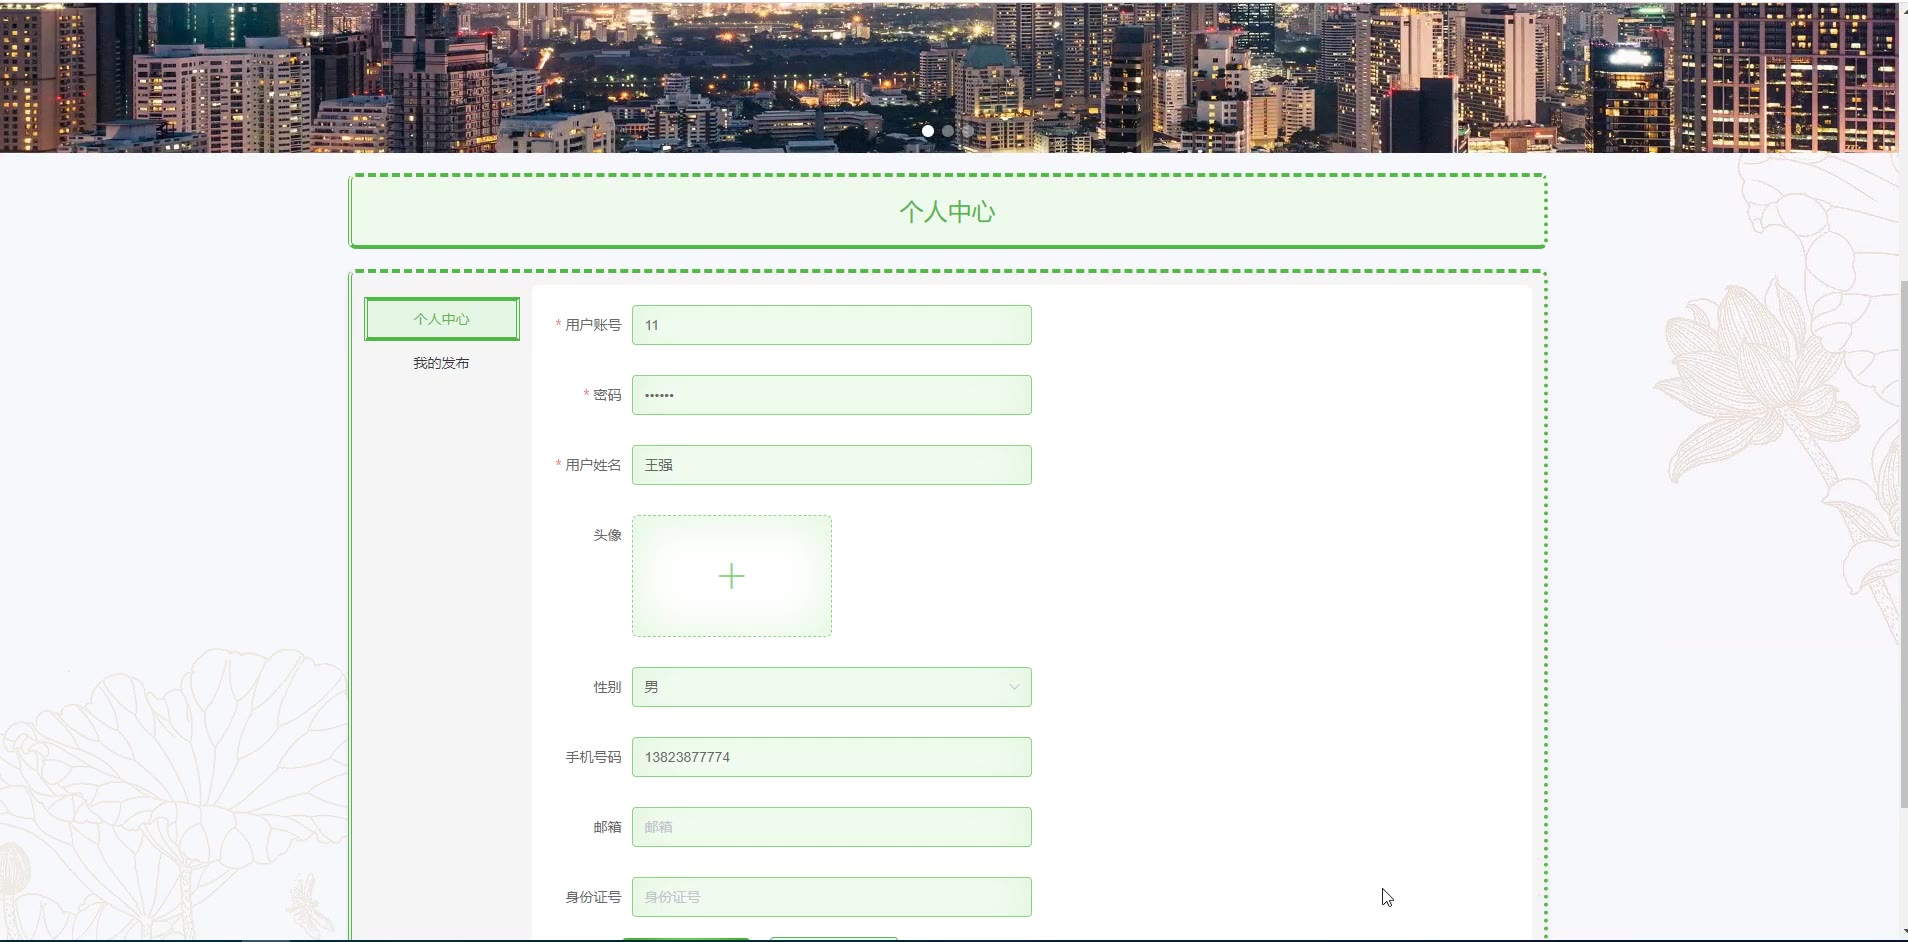Click the 手机号码 label text

pyautogui.click(x=593, y=757)
